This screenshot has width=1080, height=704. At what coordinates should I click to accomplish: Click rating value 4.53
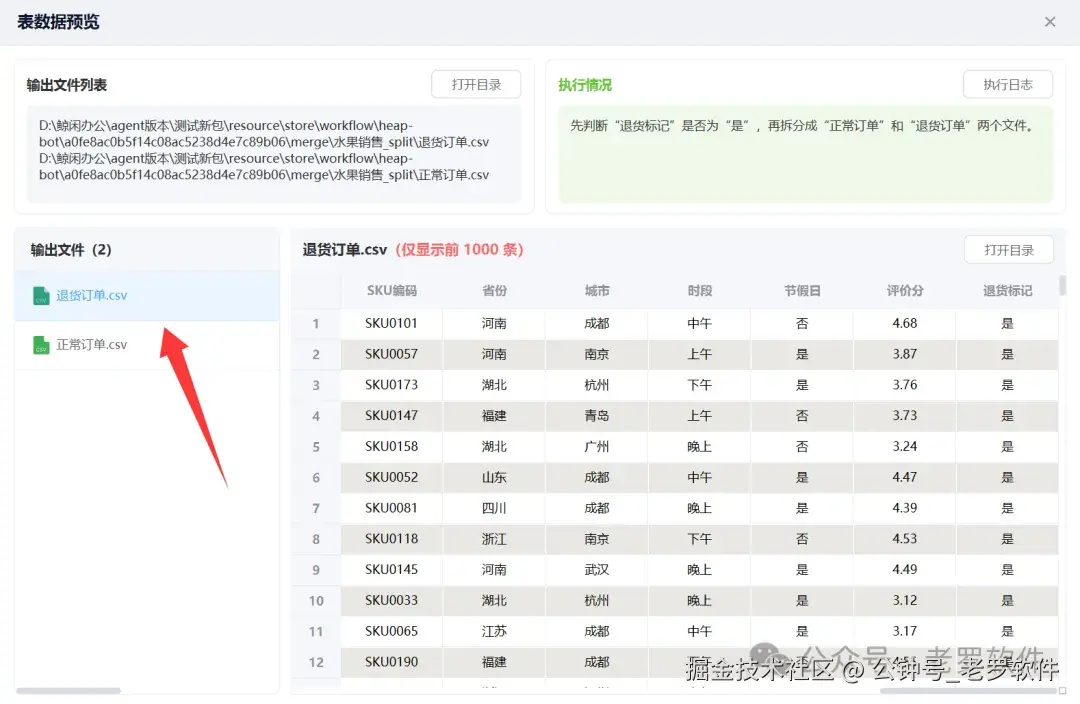pos(904,539)
